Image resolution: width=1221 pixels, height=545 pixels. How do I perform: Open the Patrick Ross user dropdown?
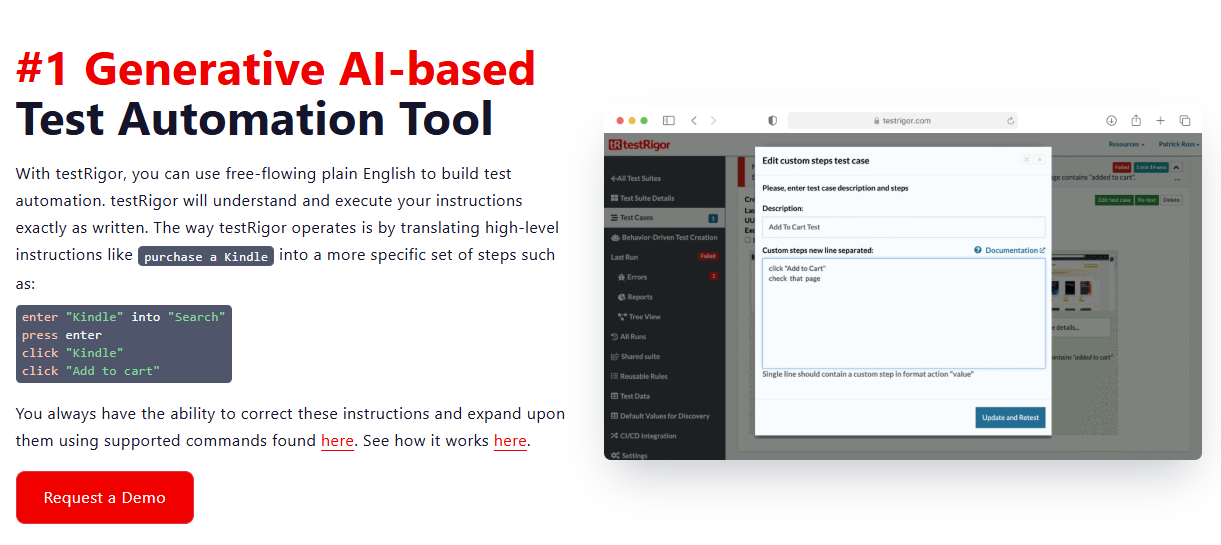coord(1179,145)
